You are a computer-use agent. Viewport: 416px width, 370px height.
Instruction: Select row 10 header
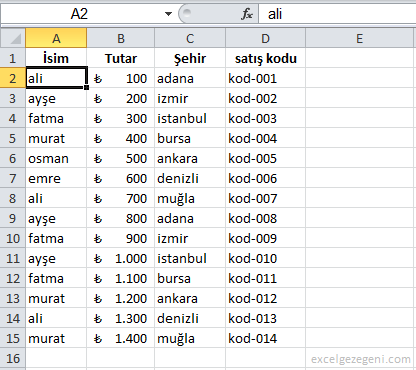(x=13, y=238)
